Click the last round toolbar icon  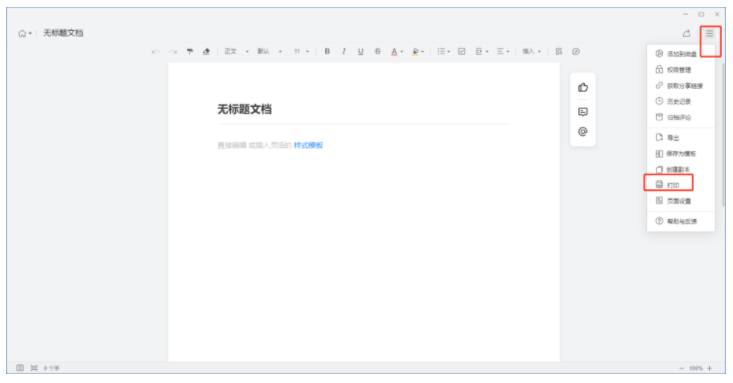point(576,51)
